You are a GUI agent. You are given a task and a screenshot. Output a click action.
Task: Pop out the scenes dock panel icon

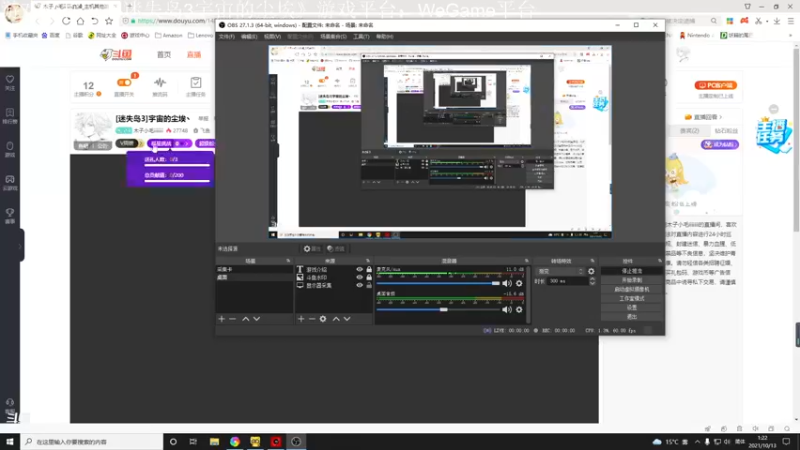pos(288,261)
